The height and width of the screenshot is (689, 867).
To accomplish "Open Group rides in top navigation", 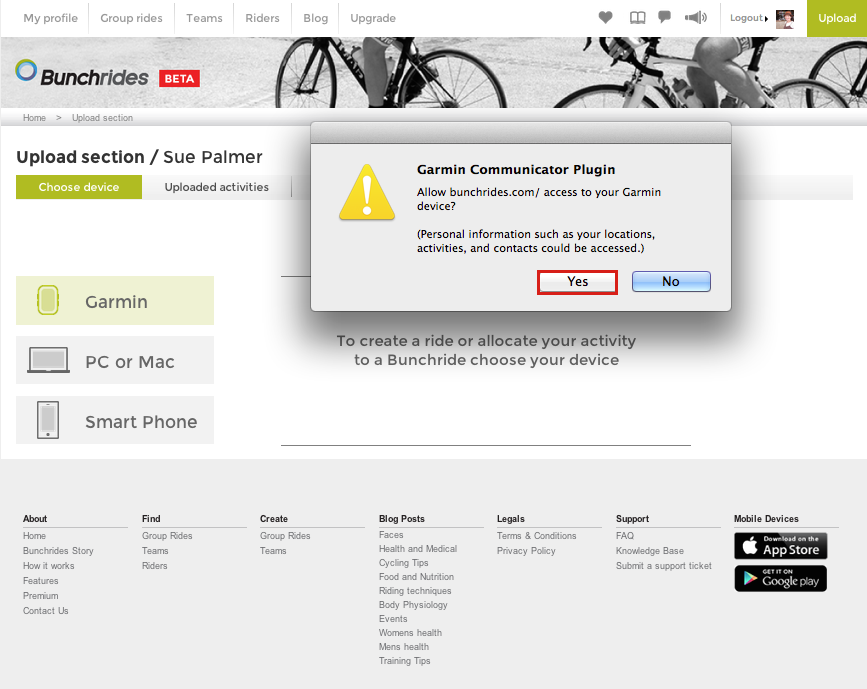I will 132,18.
